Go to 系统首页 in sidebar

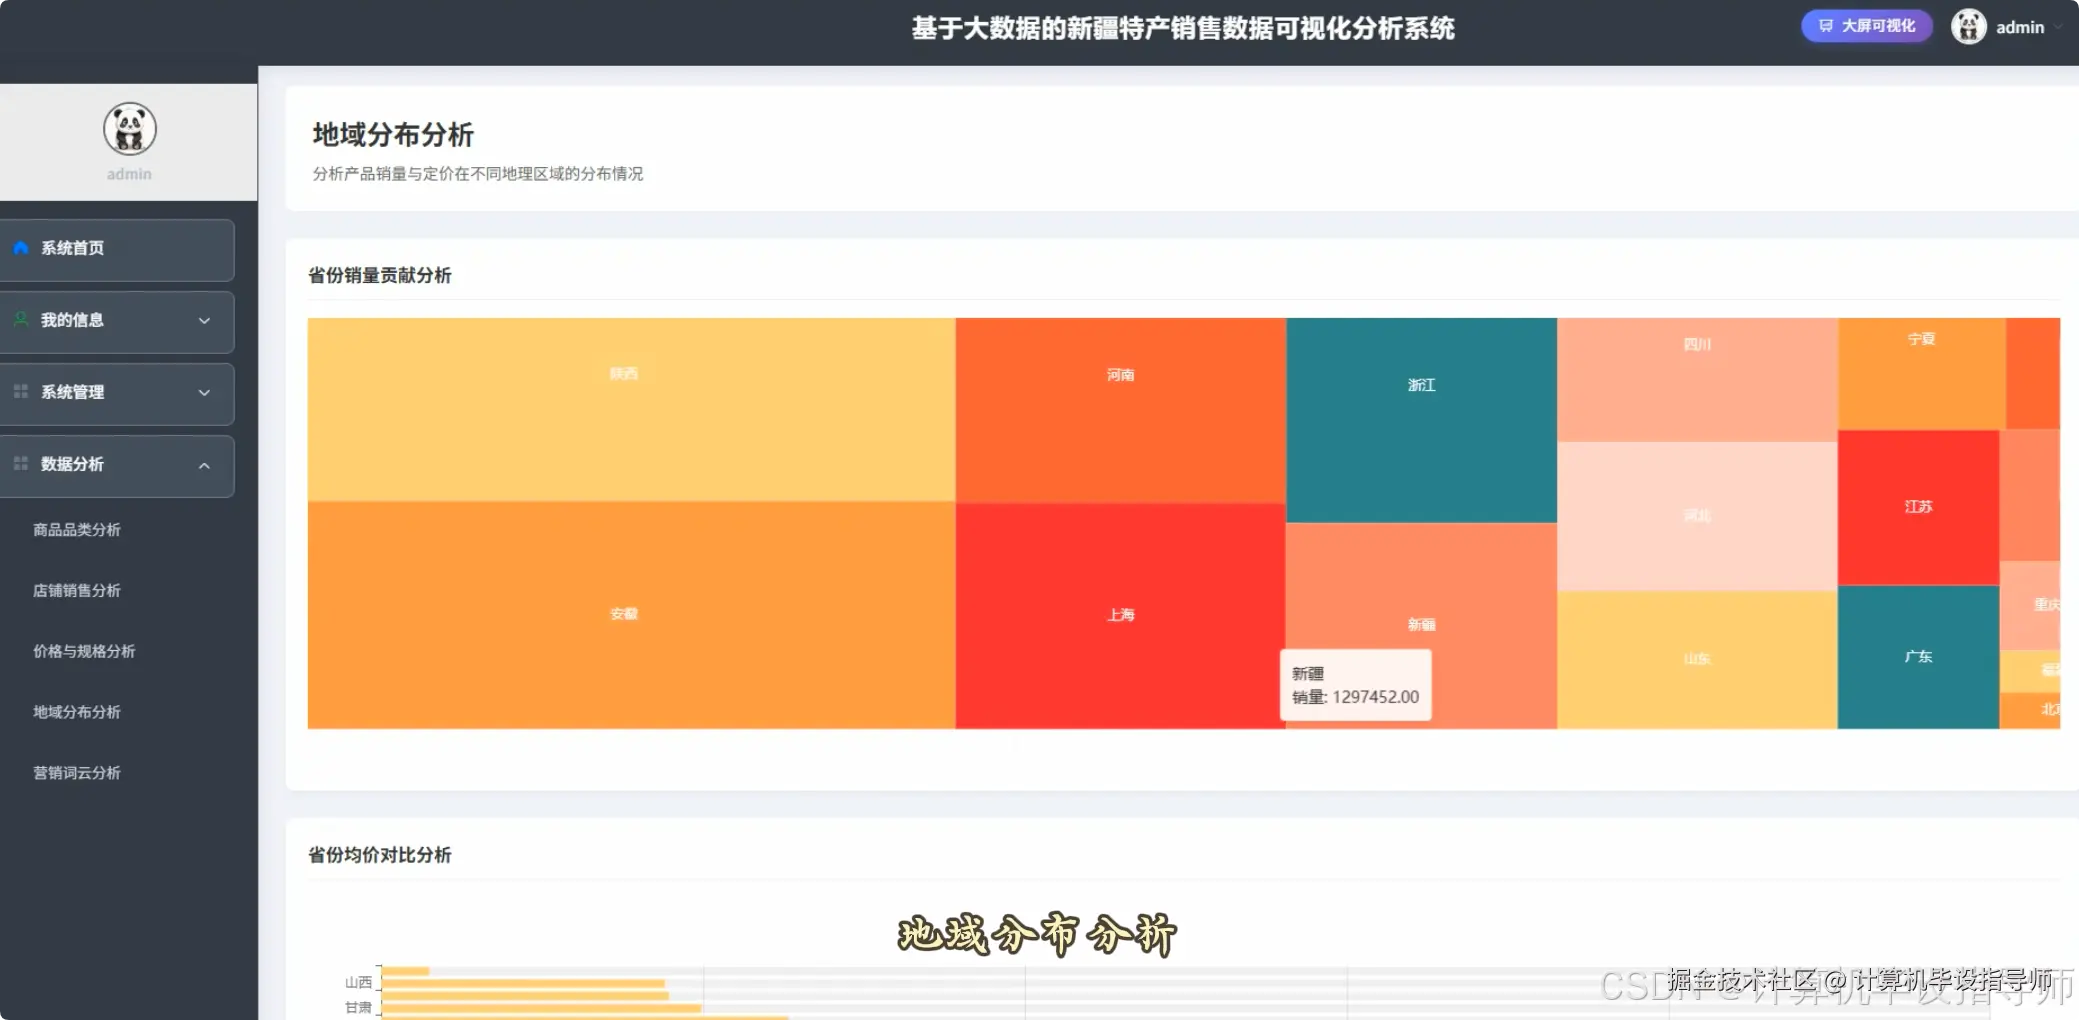point(117,248)
